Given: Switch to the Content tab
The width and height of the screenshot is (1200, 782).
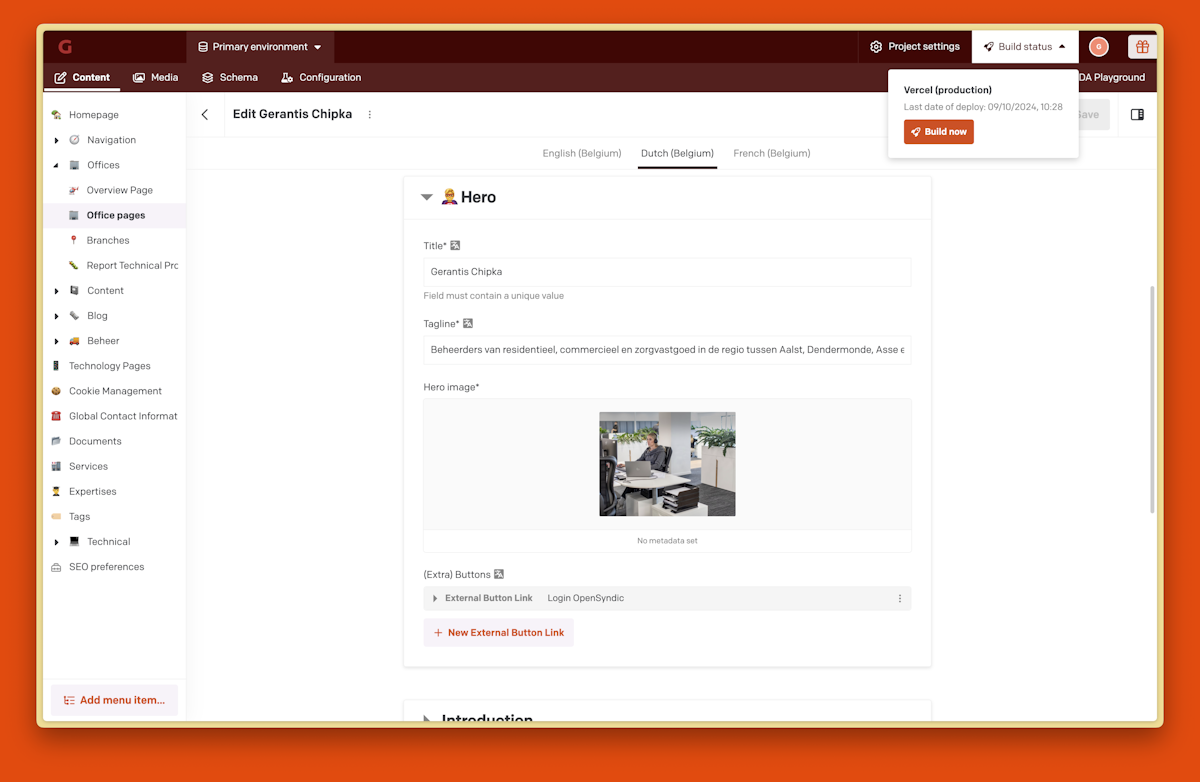Looking at the screenshot, I should pyautogui.click(x=82, y=77).
